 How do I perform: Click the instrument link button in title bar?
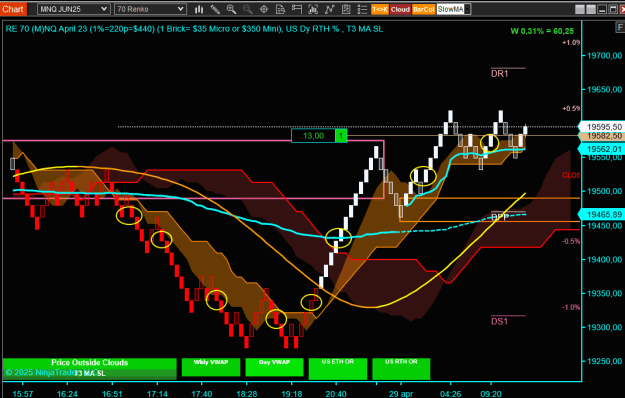[580, 9]
